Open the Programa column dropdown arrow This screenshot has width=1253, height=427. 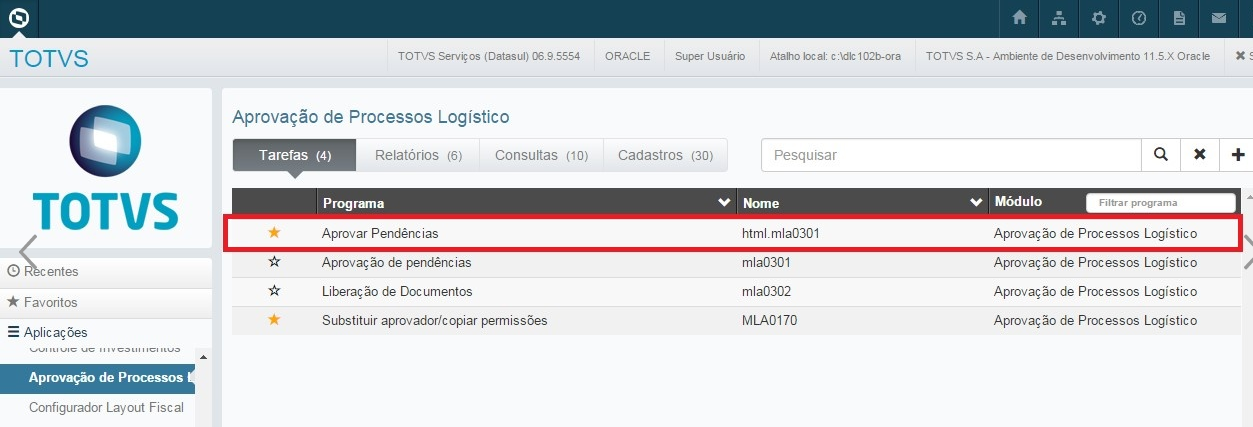coord(725,203)
